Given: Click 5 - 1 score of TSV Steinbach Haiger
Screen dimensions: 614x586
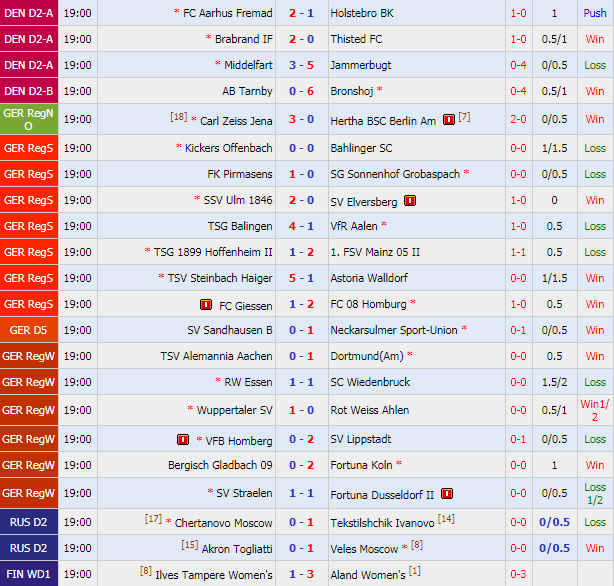Looking at the screenshot, I should point(301,278).
